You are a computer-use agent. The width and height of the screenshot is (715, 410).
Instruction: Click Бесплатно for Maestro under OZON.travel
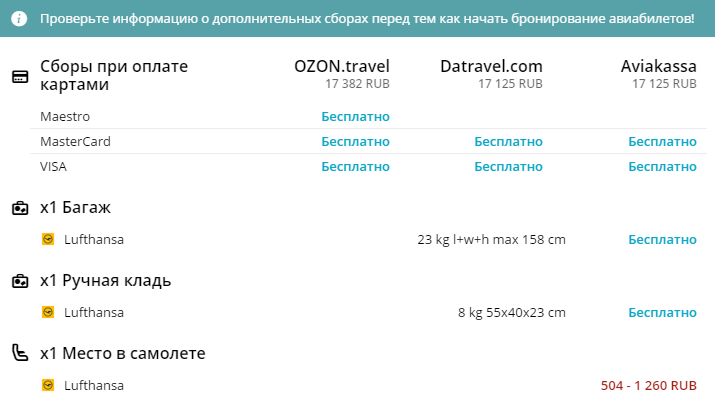(355, 117)
